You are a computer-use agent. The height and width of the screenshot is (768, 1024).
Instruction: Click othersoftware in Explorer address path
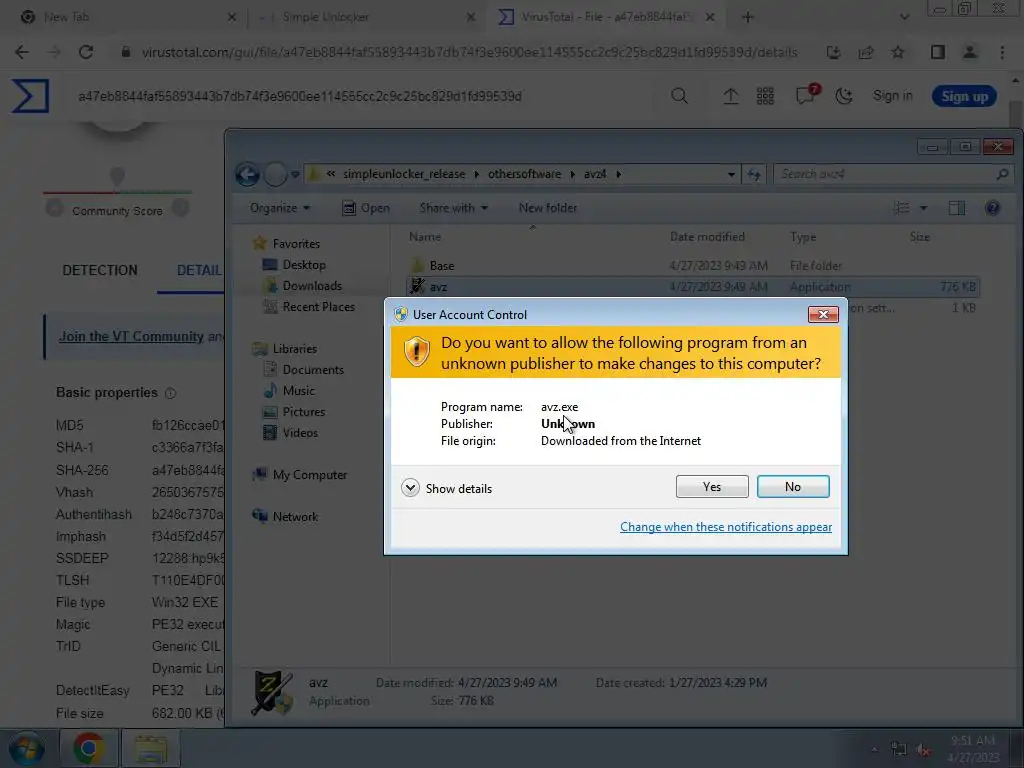[x=524, y=174]
